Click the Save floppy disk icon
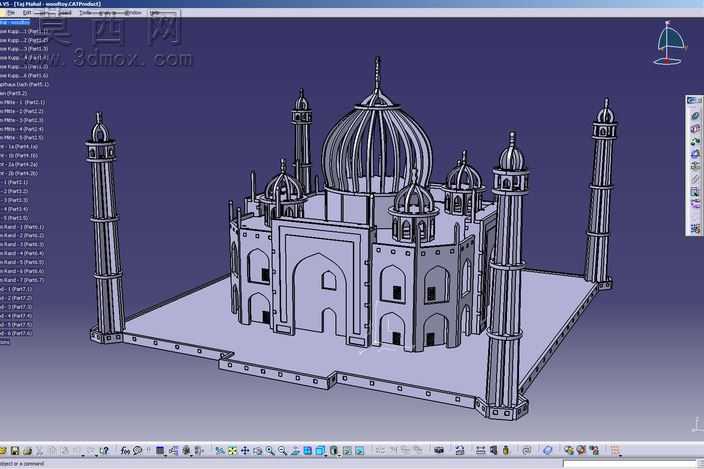Image resolution: width=704 pixels, height=469 pixels. [15, 451]
